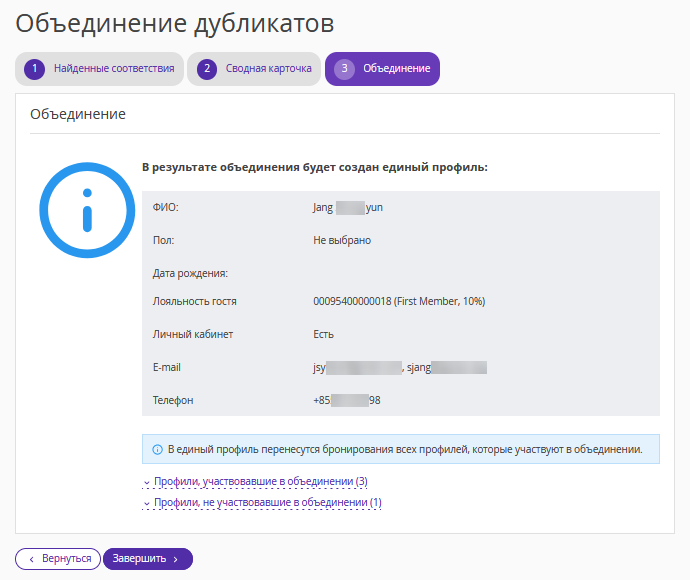Click the Не выбрано gender value
Image resolution: width=690 pixels, height=580 pixels.
click(342, 240)
